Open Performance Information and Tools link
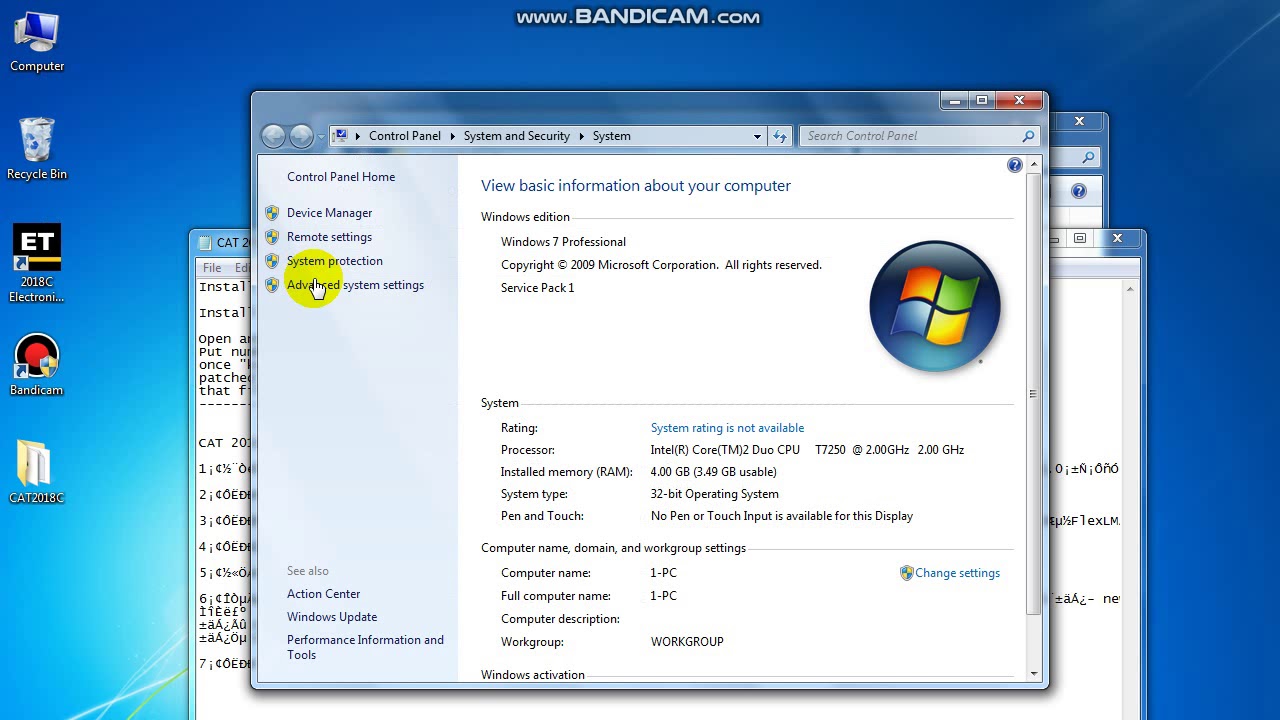The image size is (1280, 720). tap(365, 647)
